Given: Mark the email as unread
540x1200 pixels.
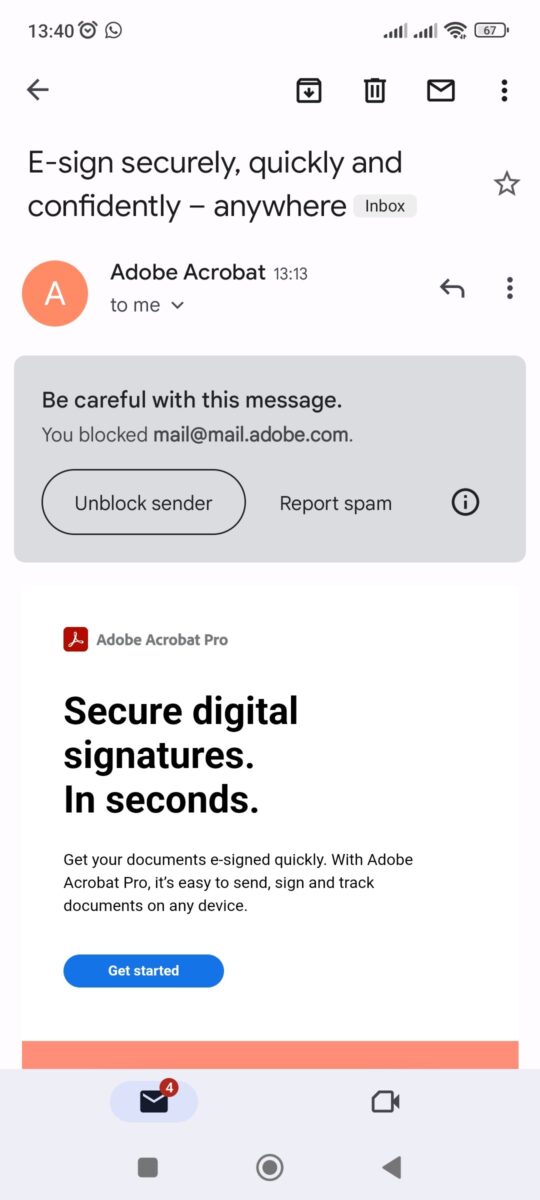Looking at the screenshot, I should click(x=441, y=90).
